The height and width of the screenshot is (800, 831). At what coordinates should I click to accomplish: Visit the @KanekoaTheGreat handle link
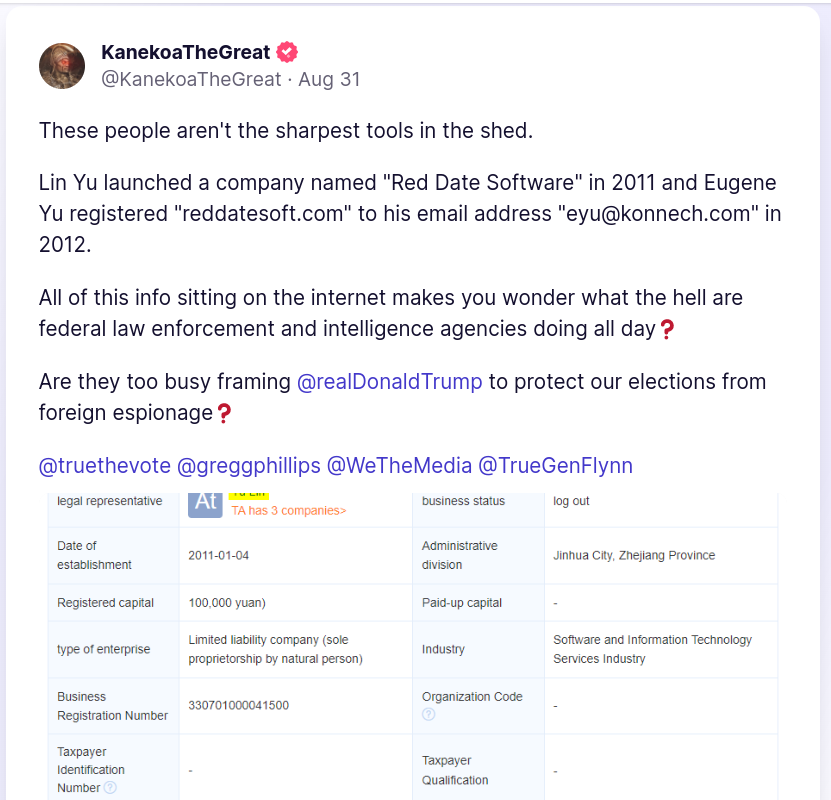click(191, 79)
